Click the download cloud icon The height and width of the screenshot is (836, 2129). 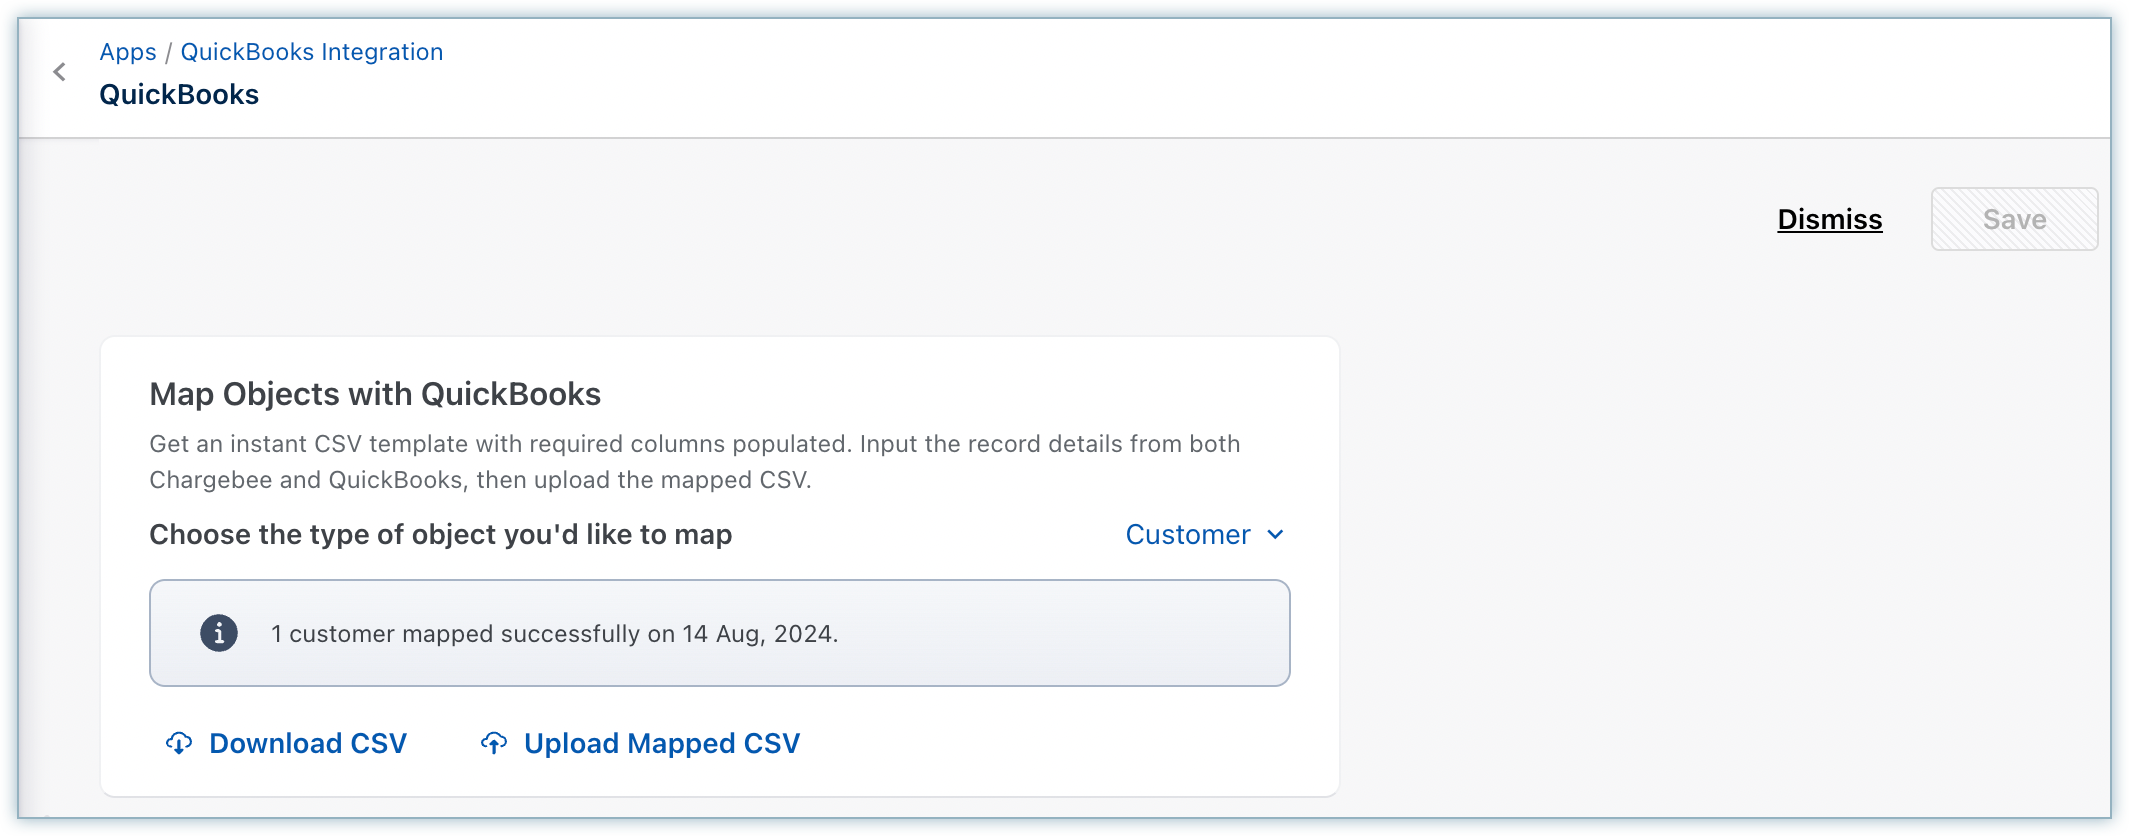[179, 743]
